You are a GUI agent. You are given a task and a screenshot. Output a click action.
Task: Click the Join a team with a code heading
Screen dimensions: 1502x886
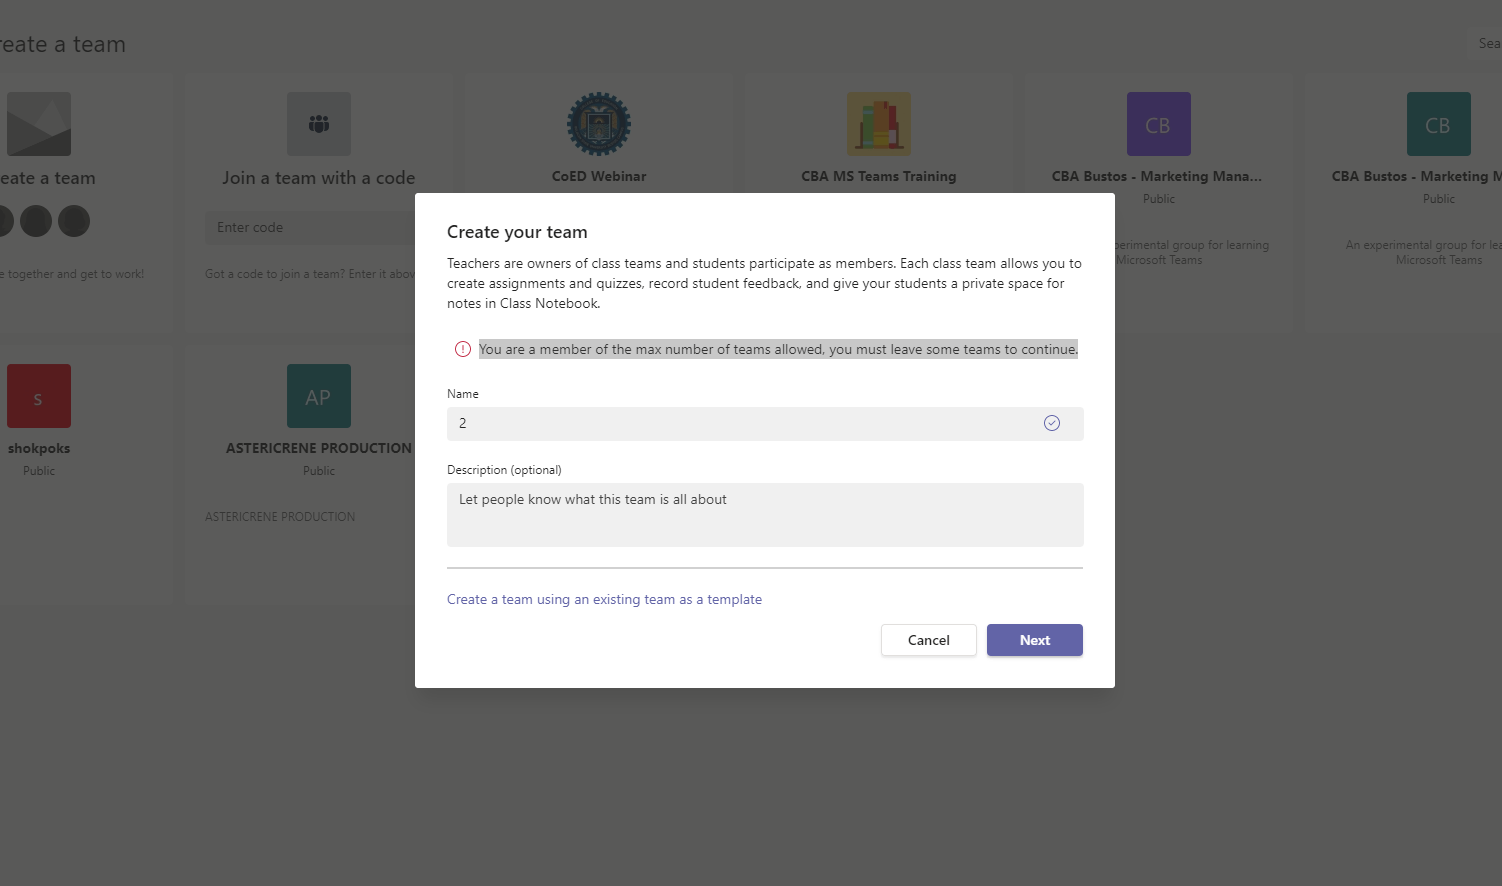point(319,177)
